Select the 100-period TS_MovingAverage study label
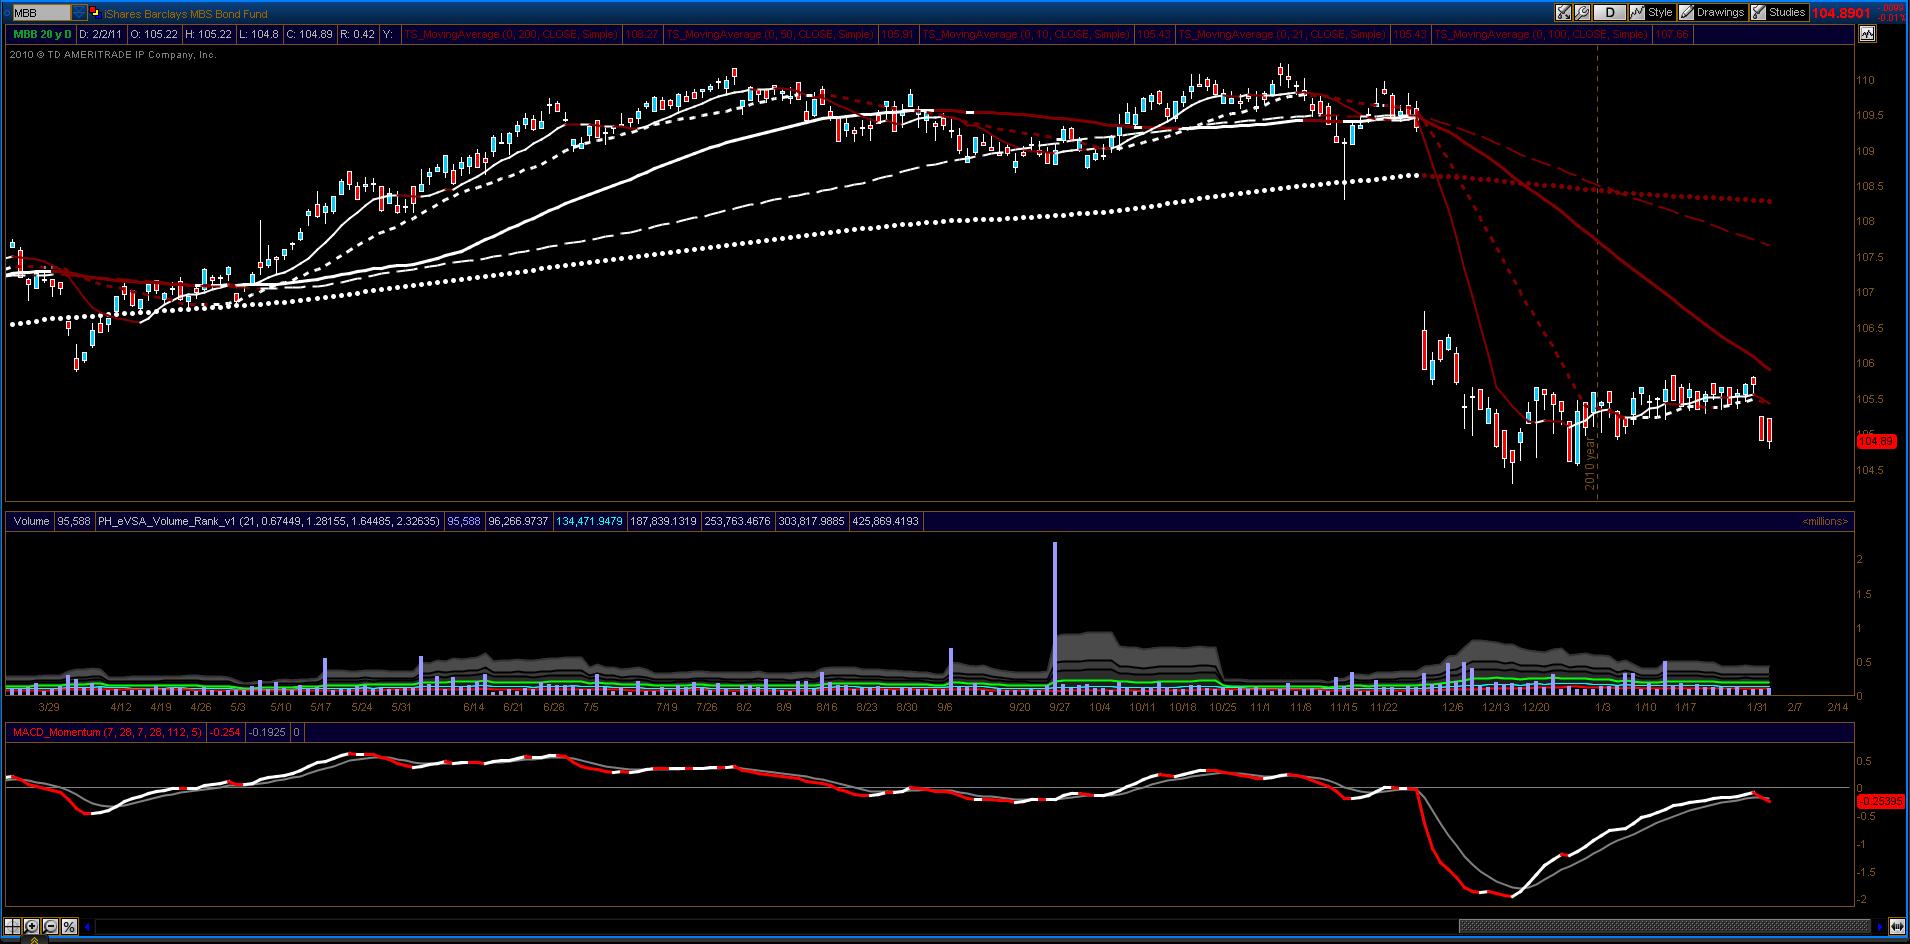The height and width of the screenshot is (944, 1910). tap(1541, 34)
